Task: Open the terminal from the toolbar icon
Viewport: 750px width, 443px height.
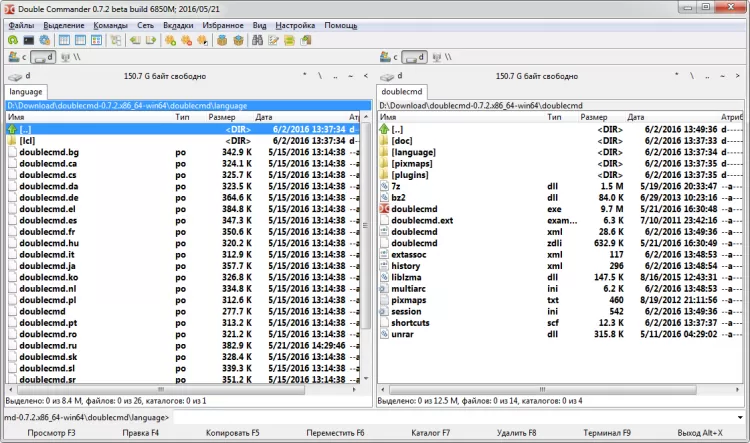Action: pyautogui.click(x=28, y=40)
